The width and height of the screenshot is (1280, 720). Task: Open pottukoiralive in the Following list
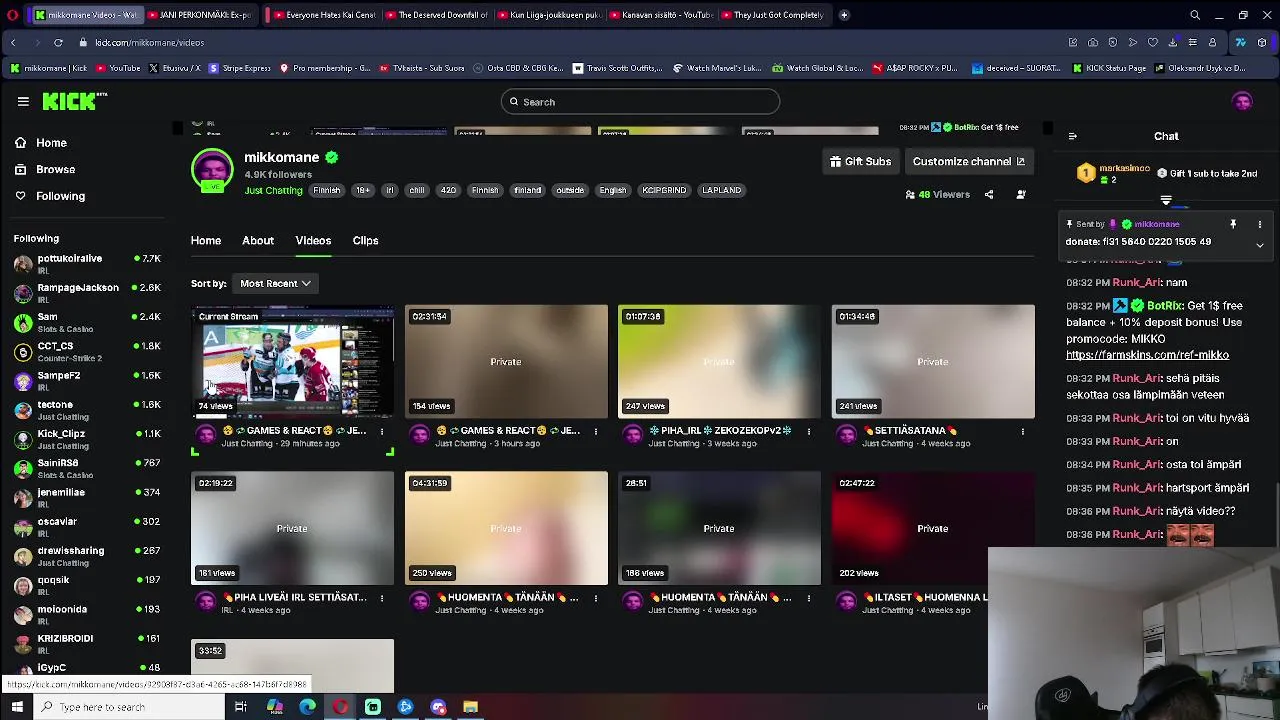coord(87,264)
